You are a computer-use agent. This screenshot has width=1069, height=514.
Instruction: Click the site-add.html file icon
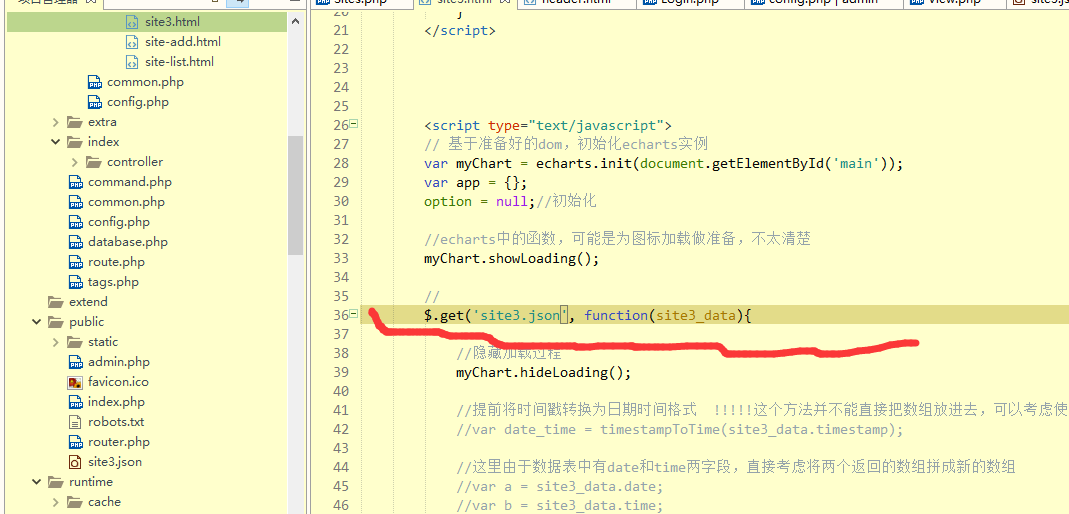point(132,42)
